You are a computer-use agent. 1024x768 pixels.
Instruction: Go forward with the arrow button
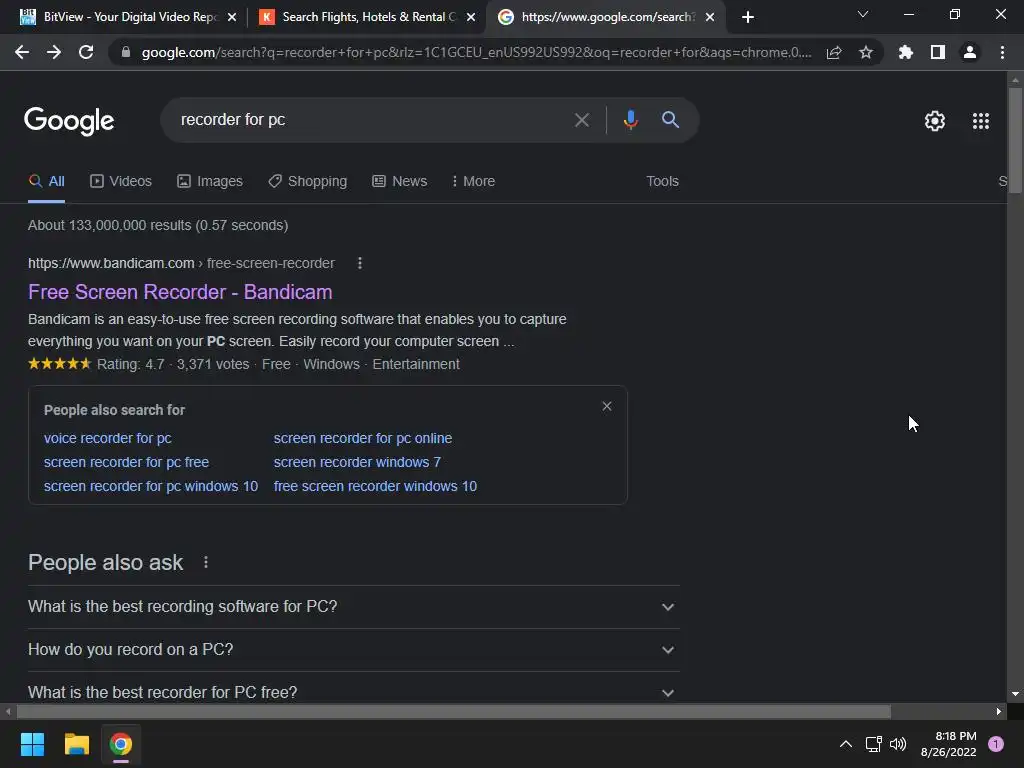(54, 52)
